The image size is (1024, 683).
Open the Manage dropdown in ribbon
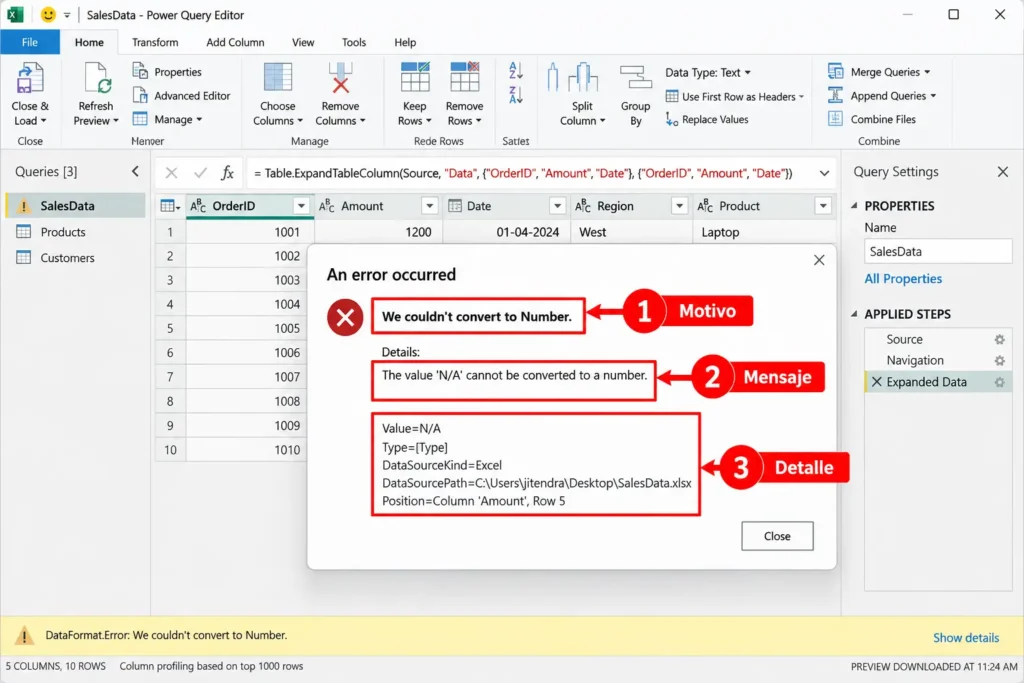point(167,119)
